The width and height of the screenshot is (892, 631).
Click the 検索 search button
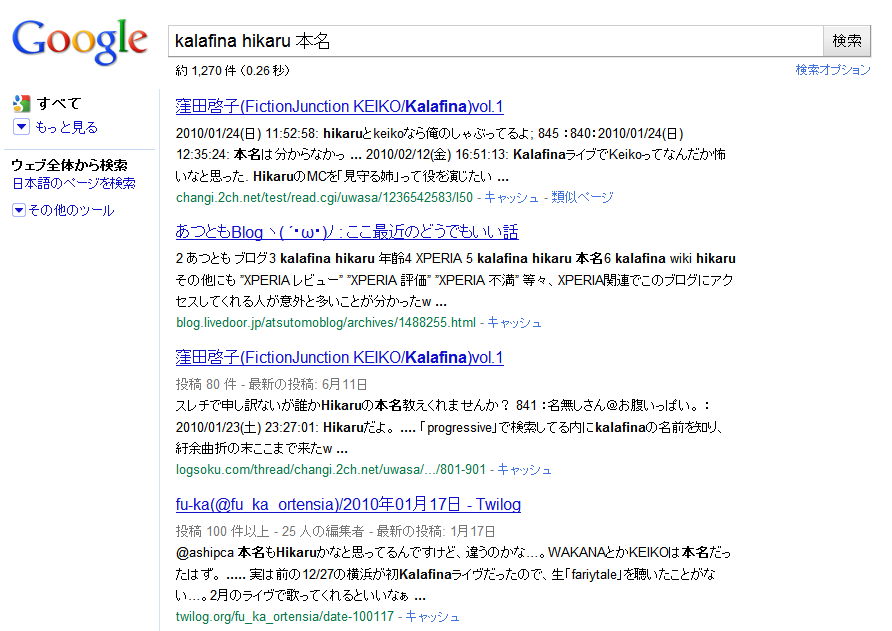[846, 41]
